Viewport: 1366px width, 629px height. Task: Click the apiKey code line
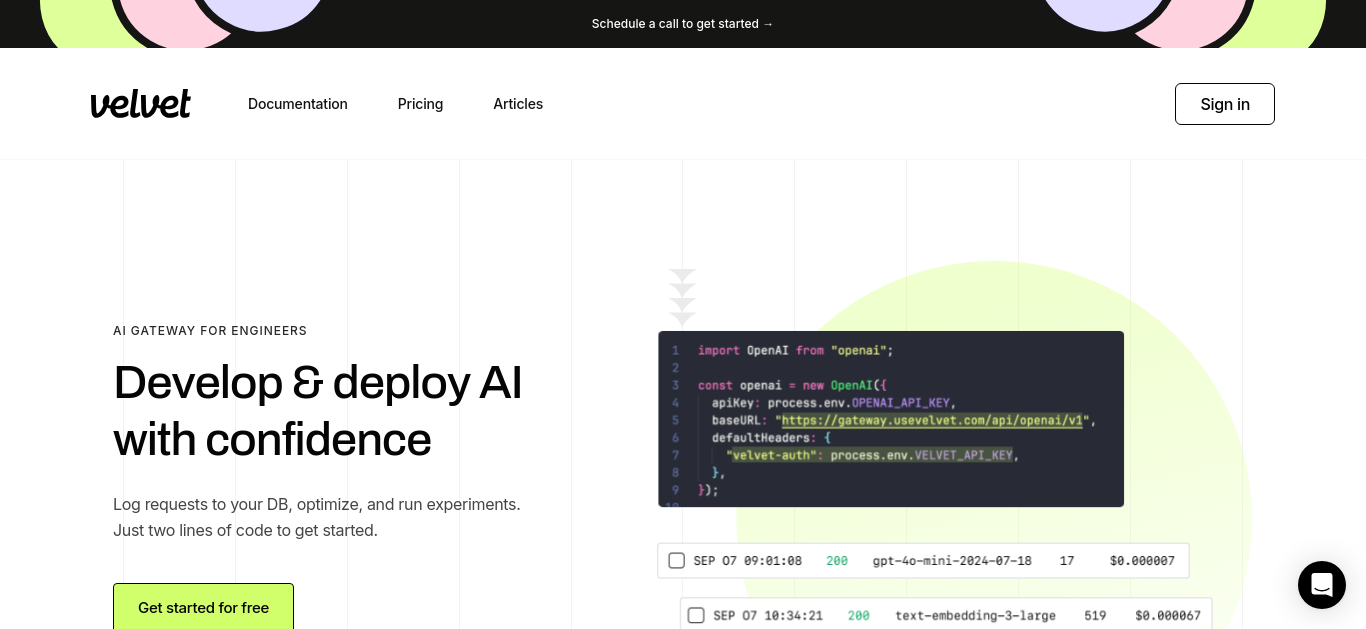[834, 402]
